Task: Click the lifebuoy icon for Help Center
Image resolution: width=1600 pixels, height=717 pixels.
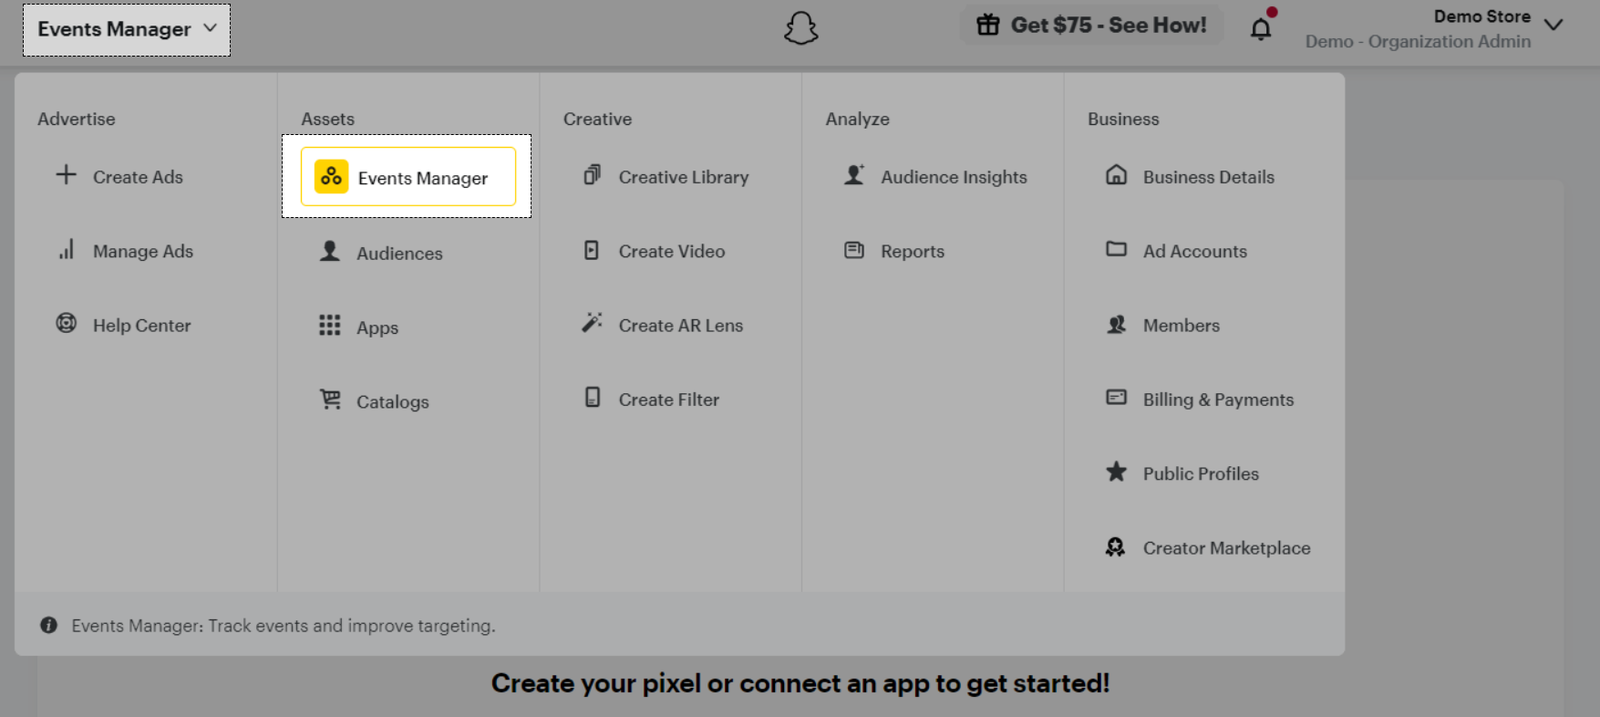Action: [66, 323]
